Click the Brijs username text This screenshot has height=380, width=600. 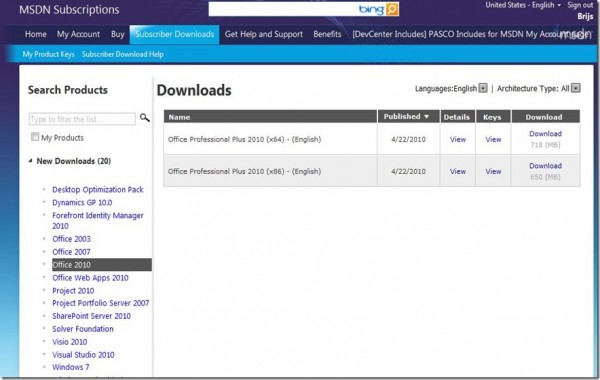[x=585, y=16]
